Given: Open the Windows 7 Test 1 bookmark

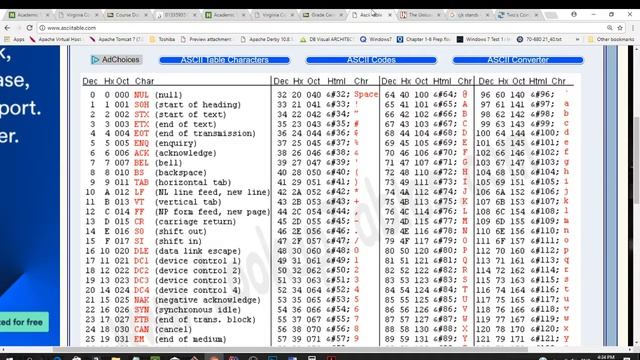Looking at the screenshot, I should pos(483,39).
